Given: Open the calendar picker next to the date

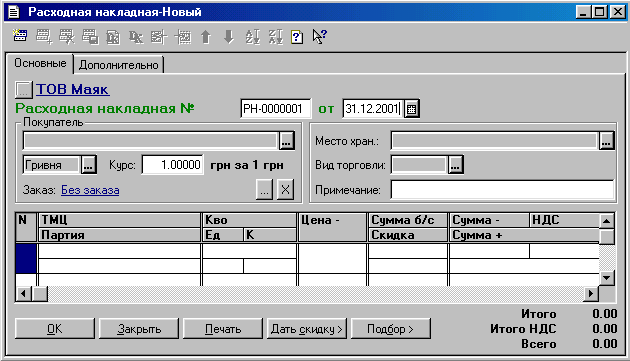Looking at the screenshot, I should pyautogui.click(x=411, y=109).
